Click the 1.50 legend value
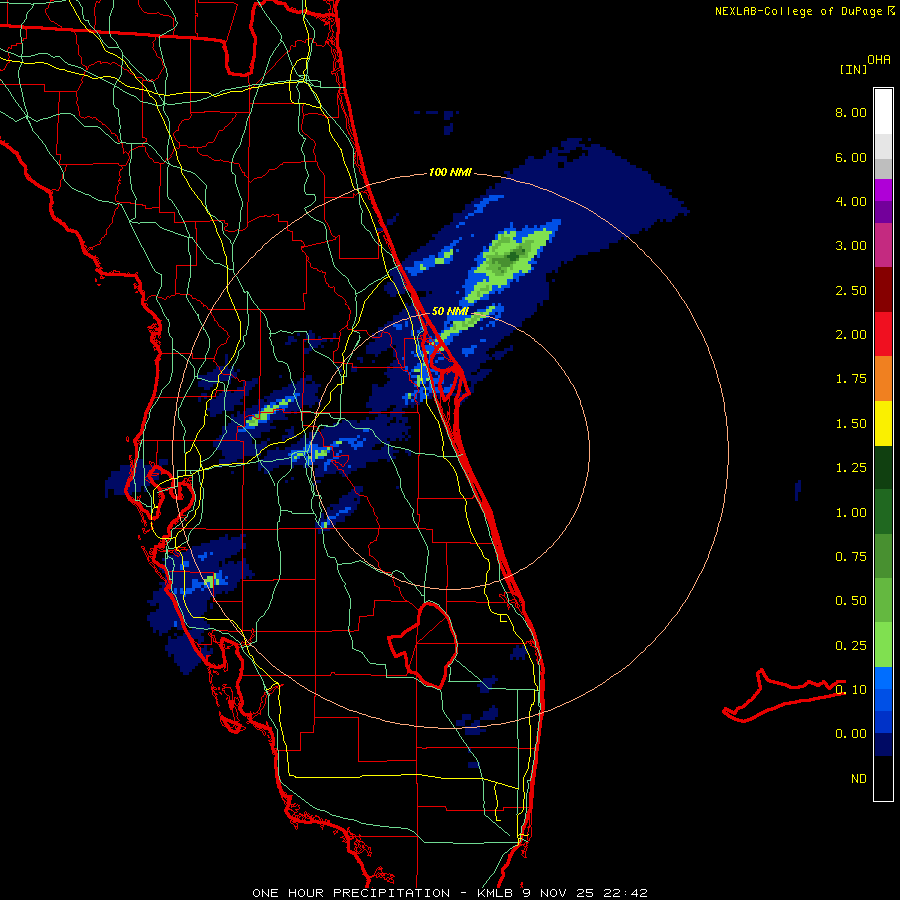Screen dimensions: 900x900 click(x=851, y=424)
